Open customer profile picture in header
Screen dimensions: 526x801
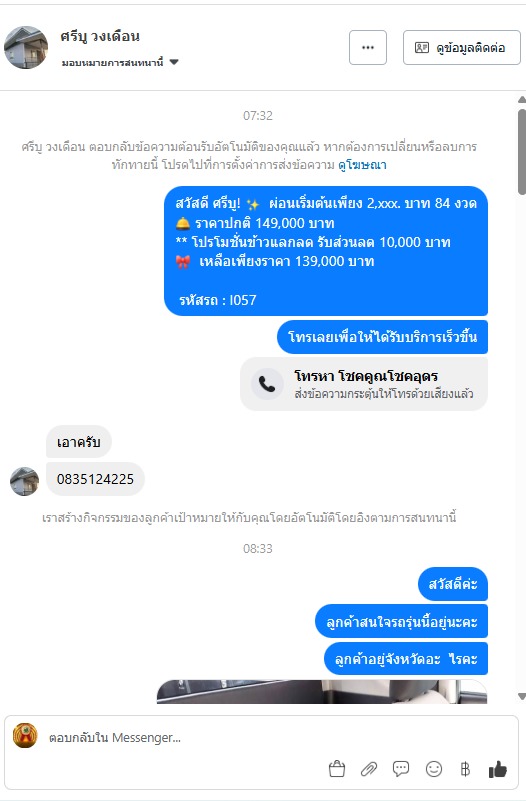click(26, 48)
